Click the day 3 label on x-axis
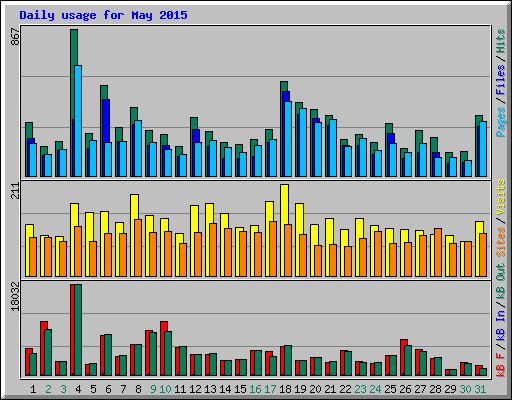512x400 pixels. pos(63,389)
